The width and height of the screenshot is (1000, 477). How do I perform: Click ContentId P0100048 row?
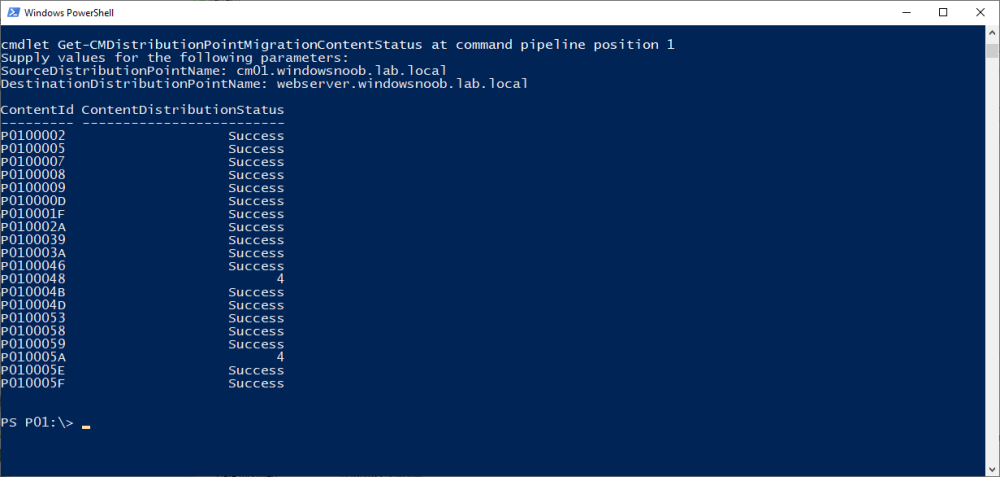[x=142, y=279]
